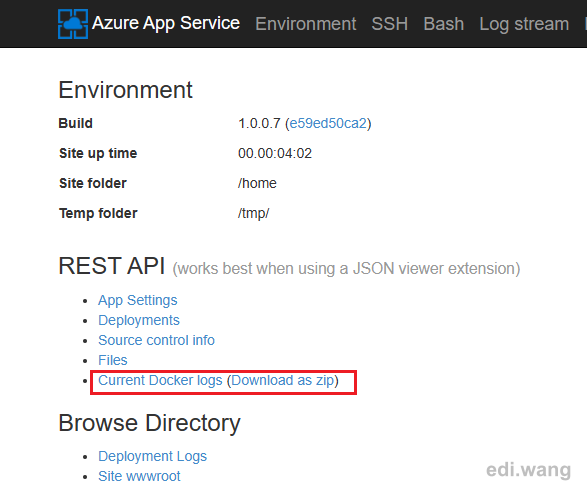Open the App Settings REST link

point(137,301)
